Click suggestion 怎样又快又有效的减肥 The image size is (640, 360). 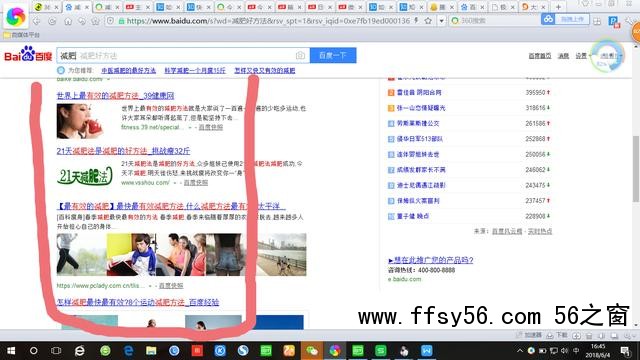264,71
